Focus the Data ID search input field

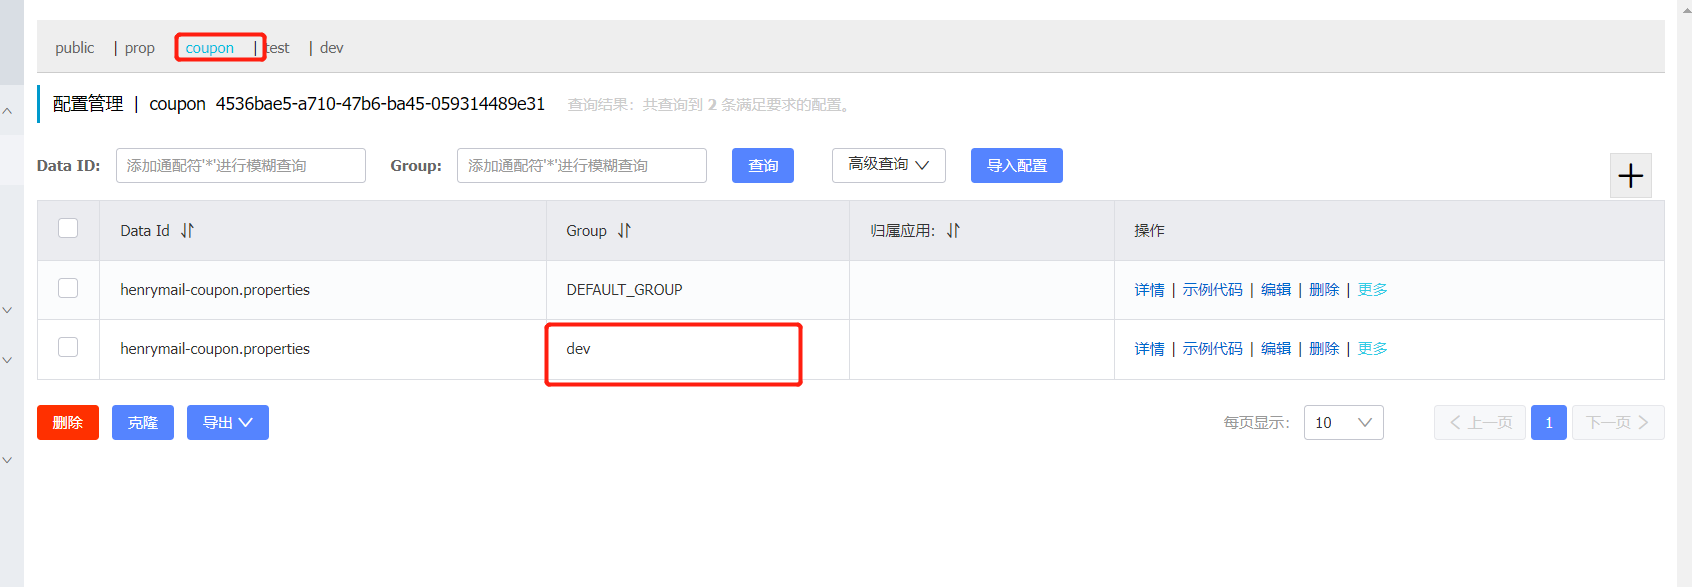click(x=240, y=166)
